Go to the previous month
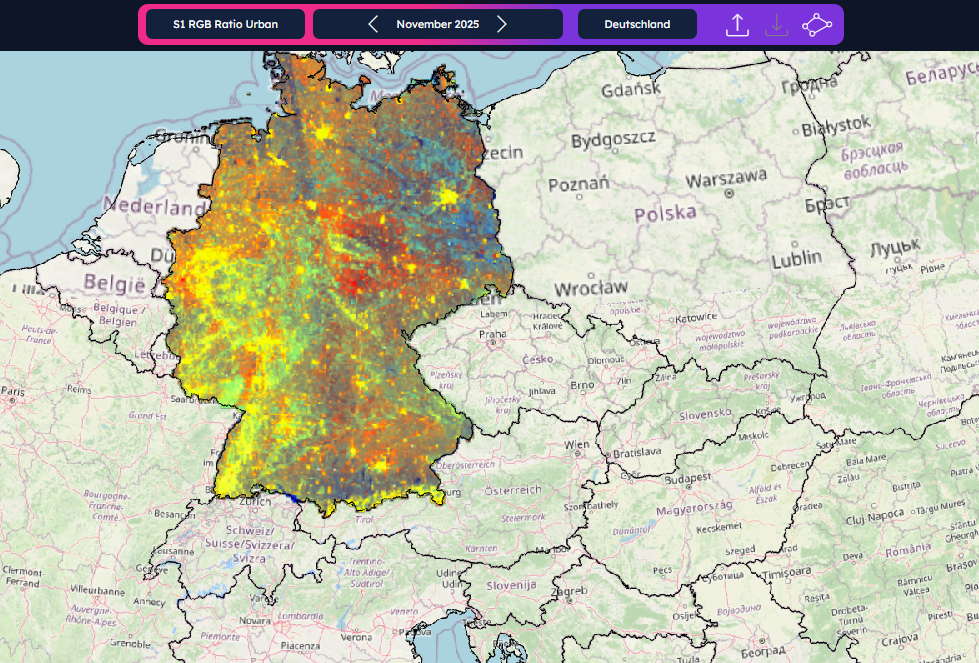The image size is (979, 663). 373,24
